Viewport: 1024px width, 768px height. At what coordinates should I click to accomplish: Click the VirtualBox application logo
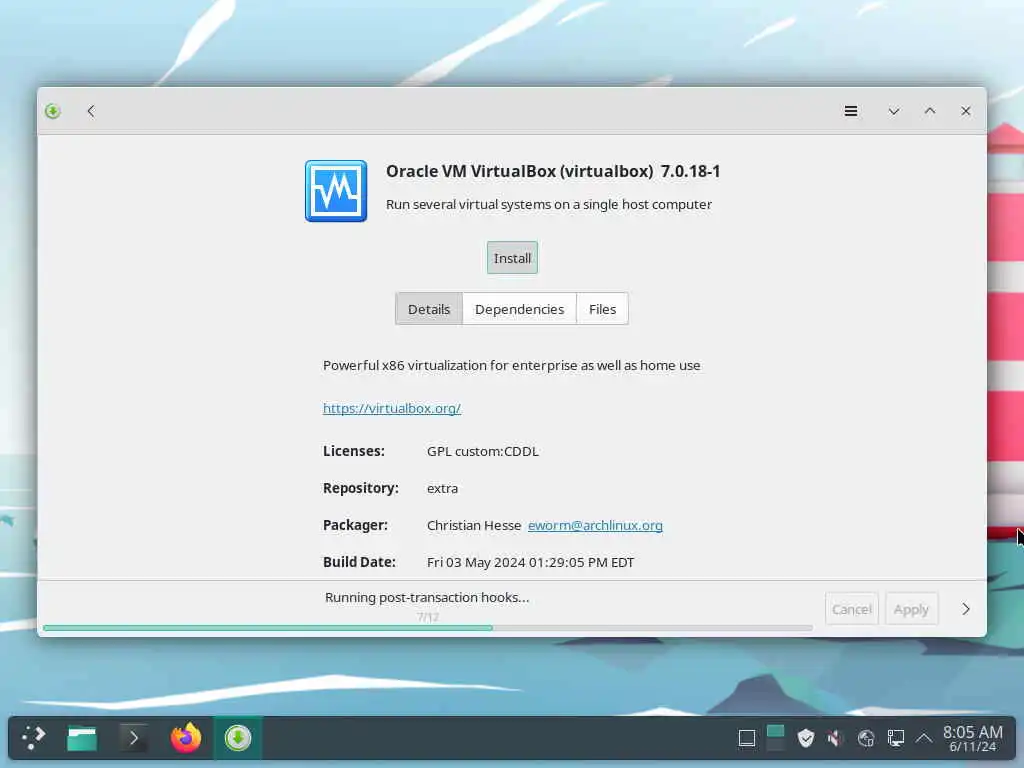coord(336,191)
